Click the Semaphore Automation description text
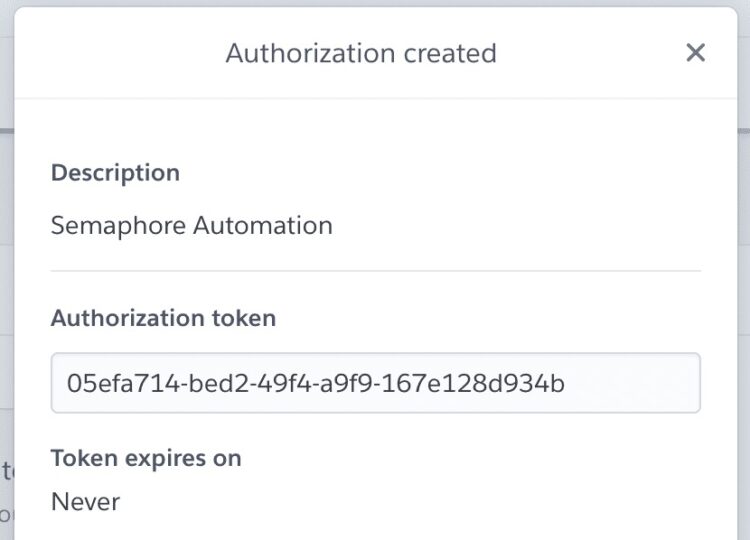Viewport: 750px width, 540px height. (192, 225)
